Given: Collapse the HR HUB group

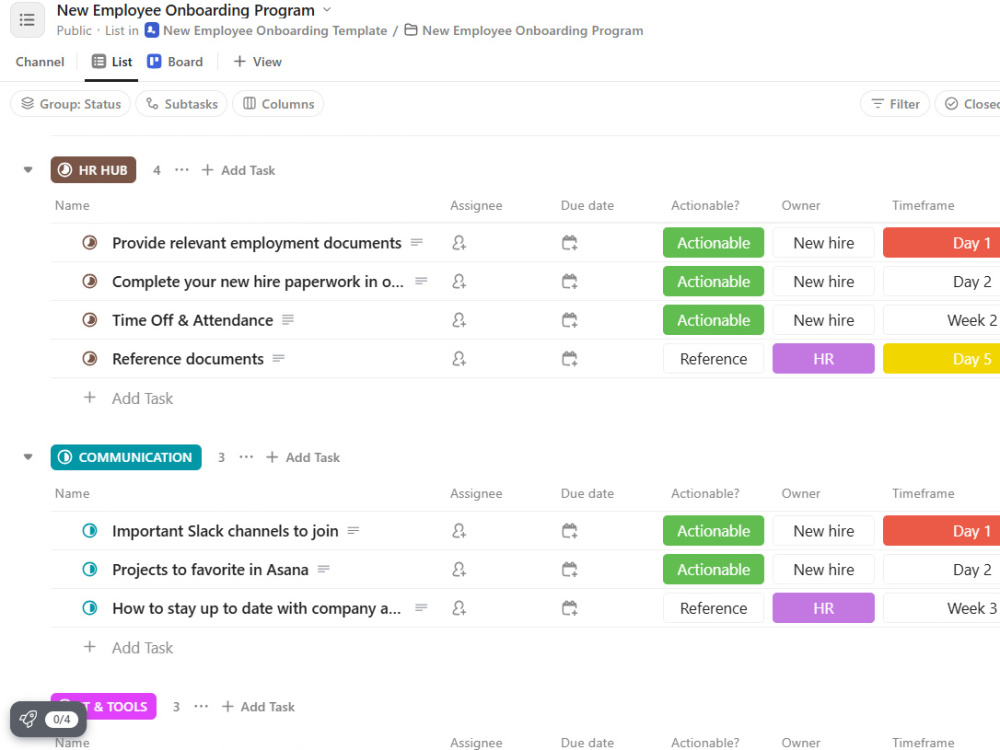Looking at the screenshot, I should coord(28,170).
